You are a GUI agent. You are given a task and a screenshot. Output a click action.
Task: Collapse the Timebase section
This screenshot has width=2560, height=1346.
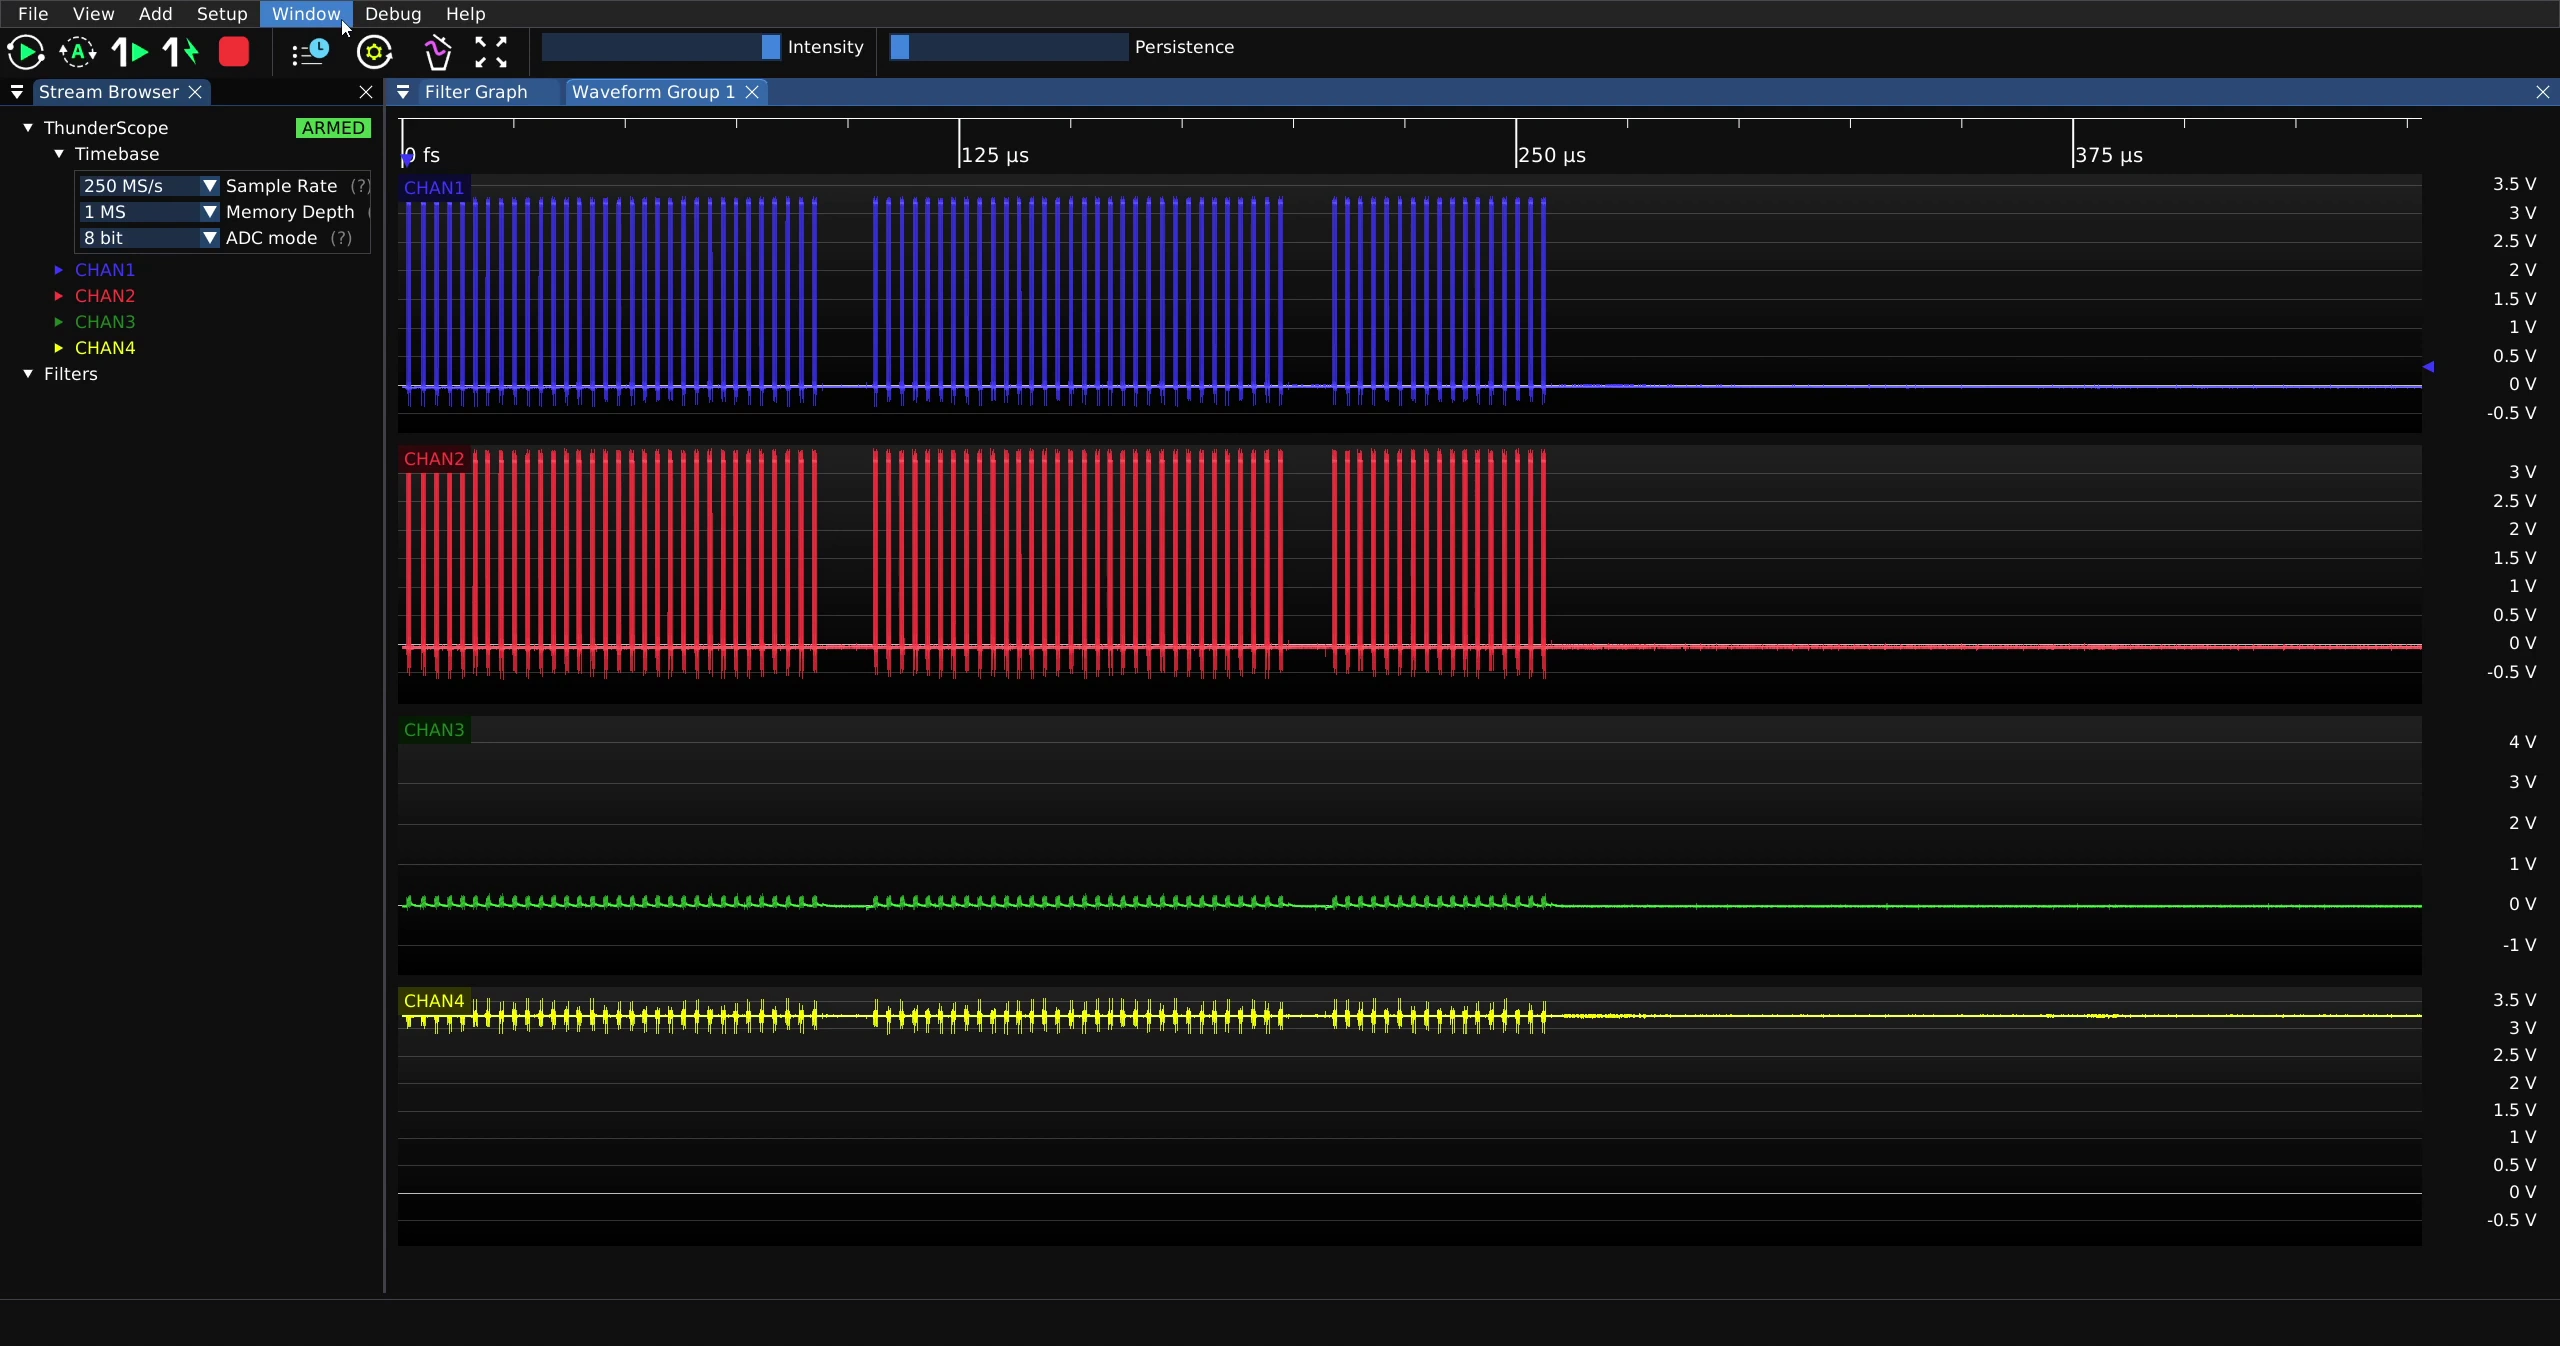[x=59, y=154]
